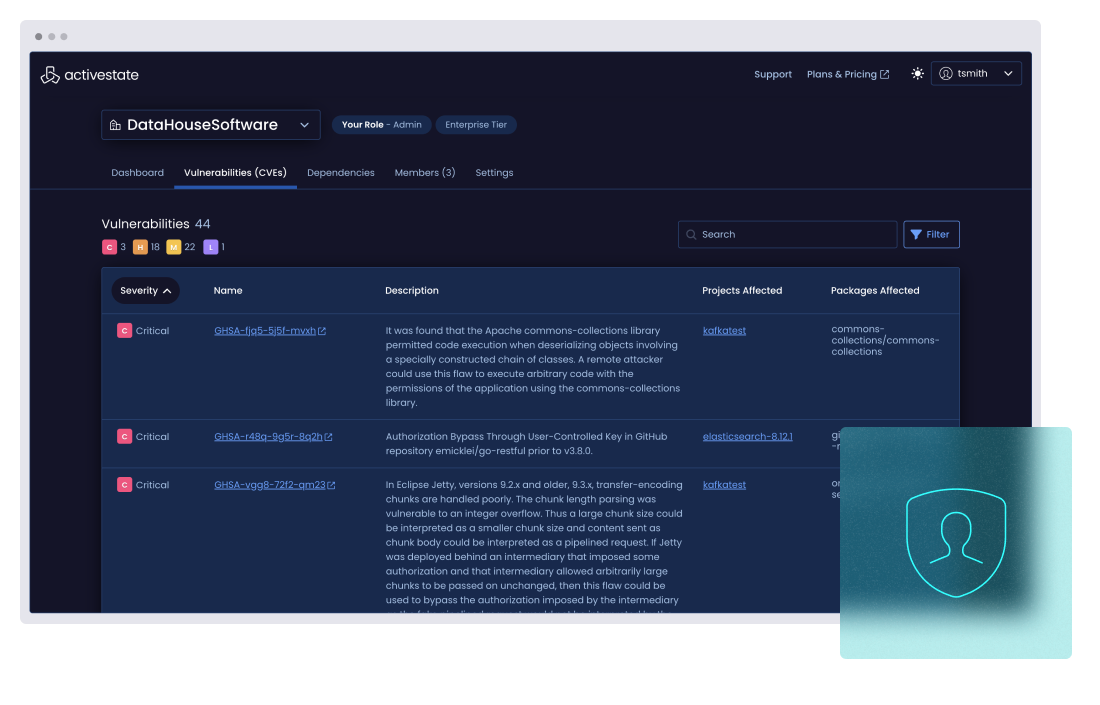Open the kafkatest project link in first row
The image size is (1100, 705).
point(724,331)
